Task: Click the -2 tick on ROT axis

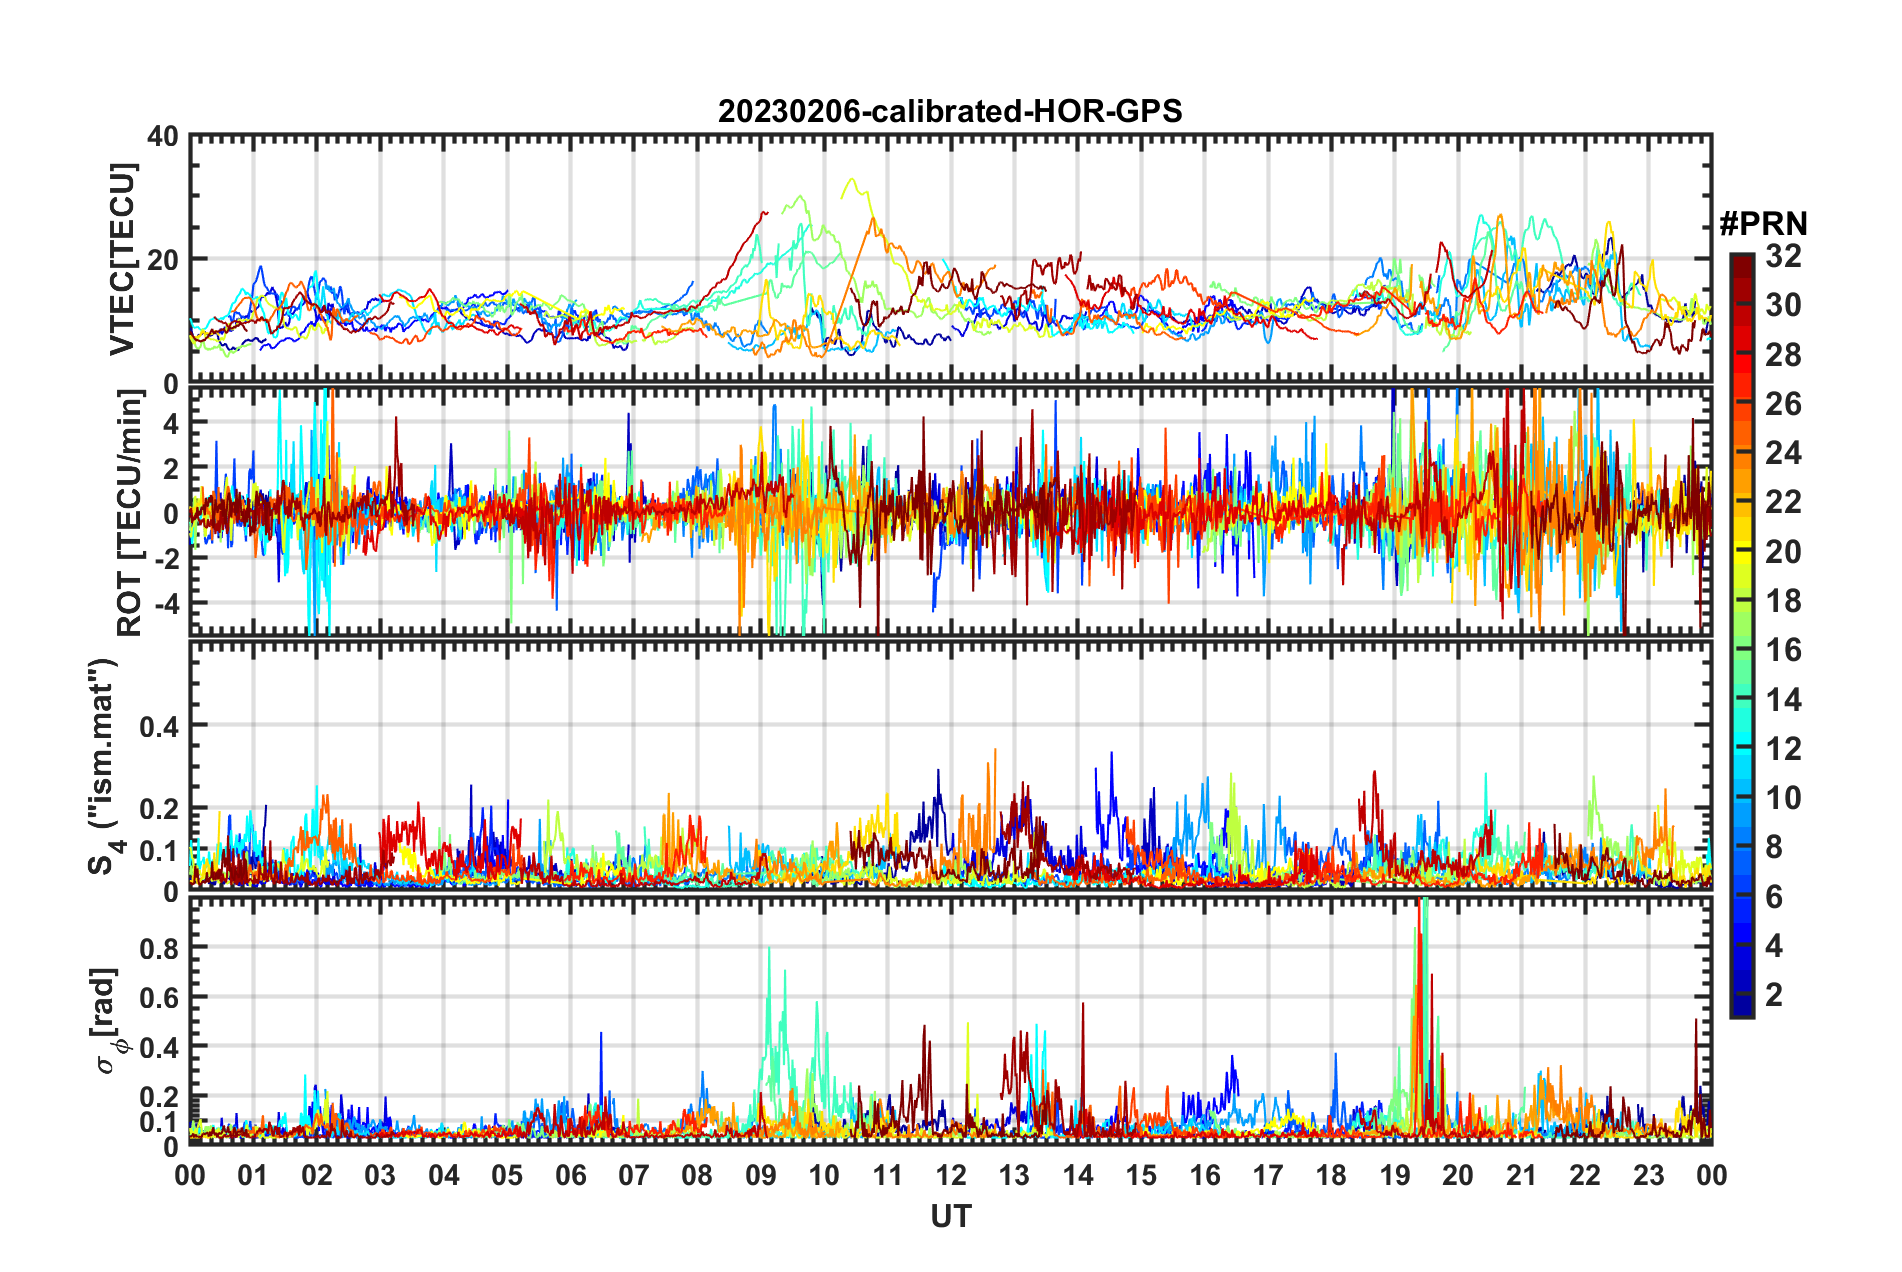Action: [x=165, y=559]
